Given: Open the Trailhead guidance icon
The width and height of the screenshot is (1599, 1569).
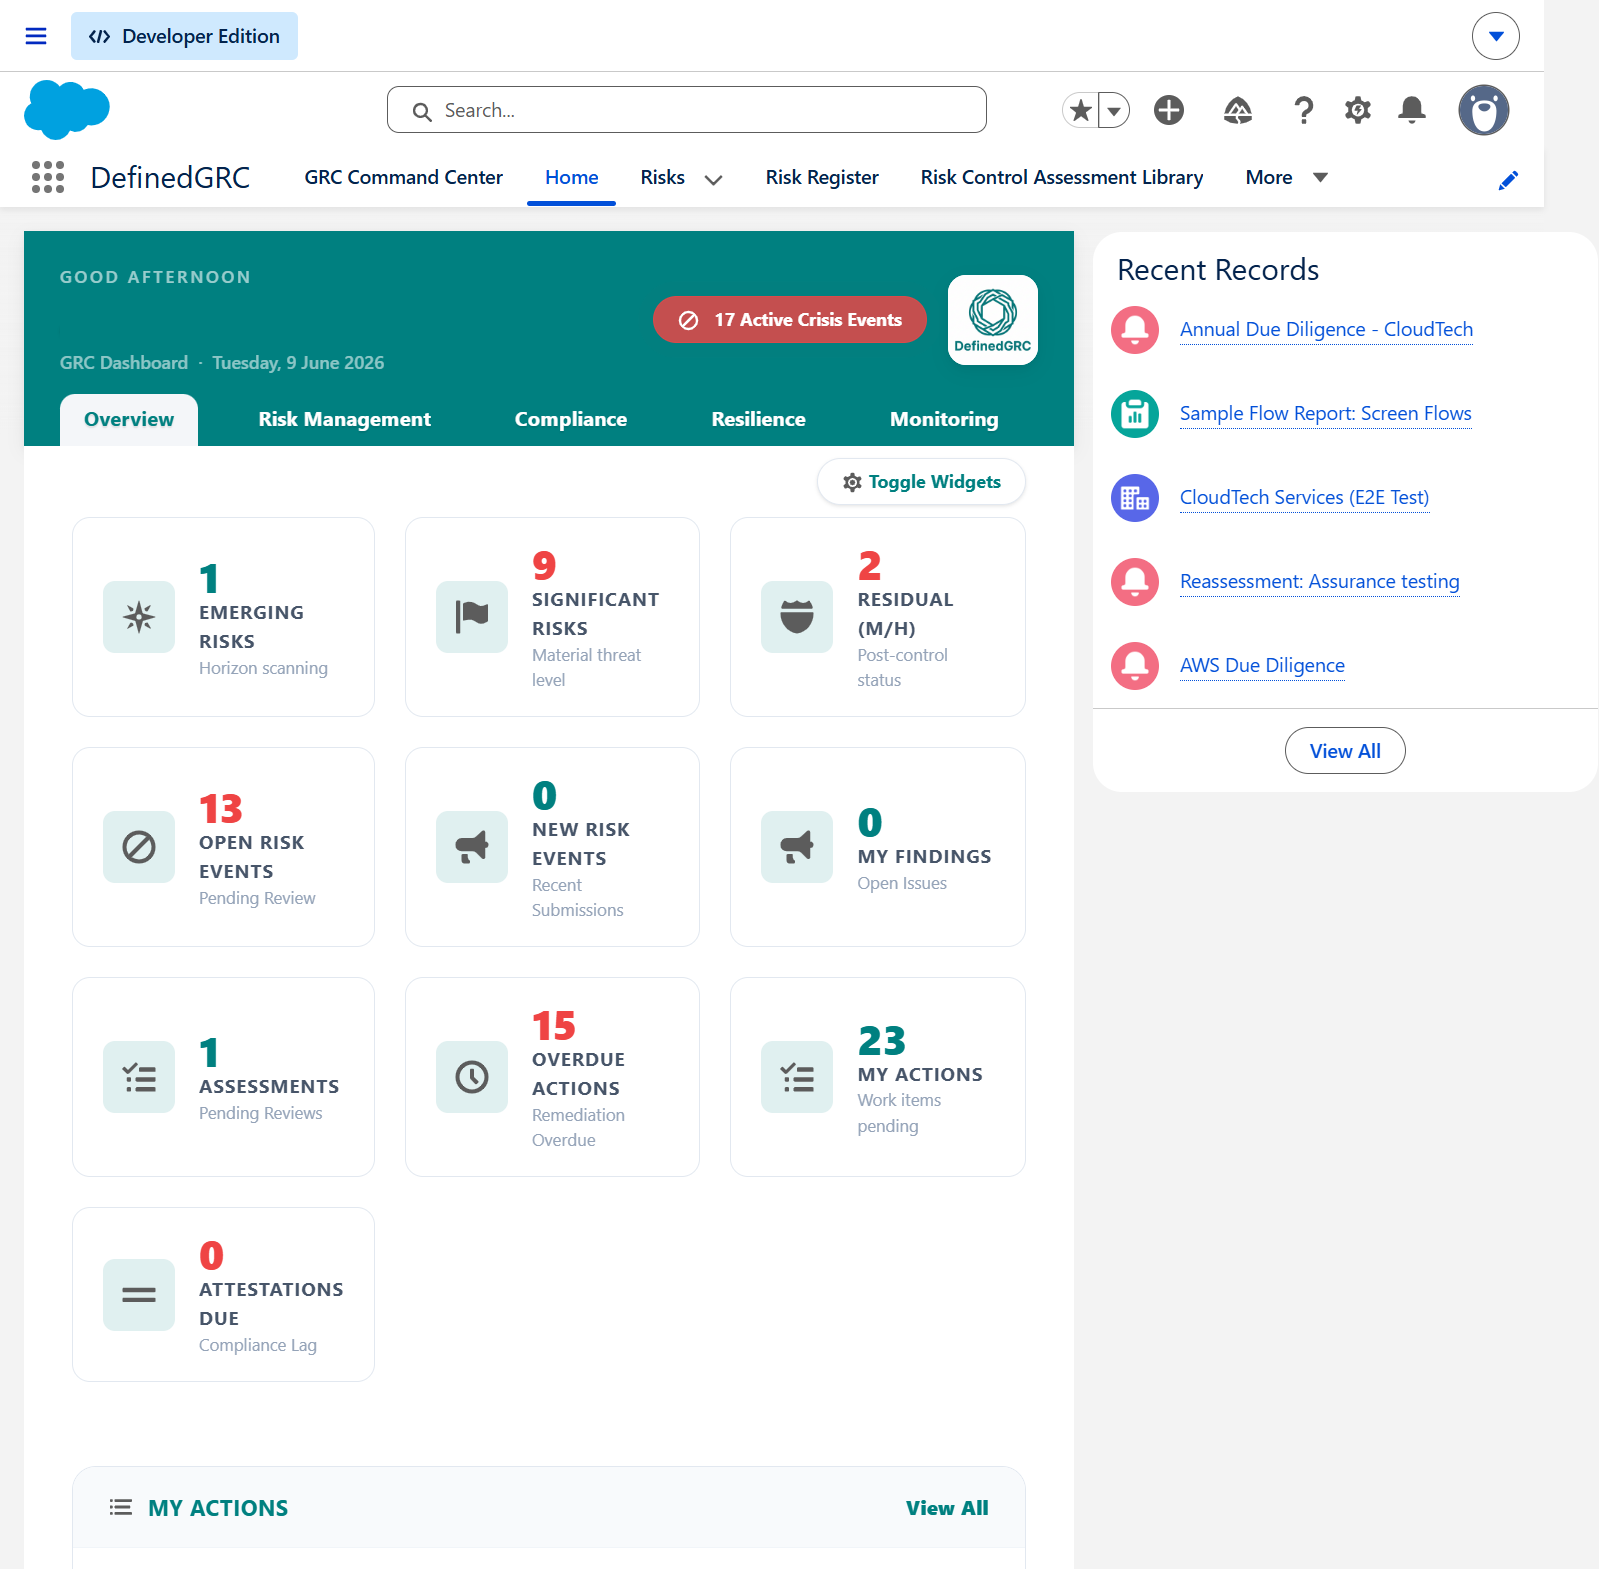Looking at the screenshot, I should click(x=1238, y=110).
